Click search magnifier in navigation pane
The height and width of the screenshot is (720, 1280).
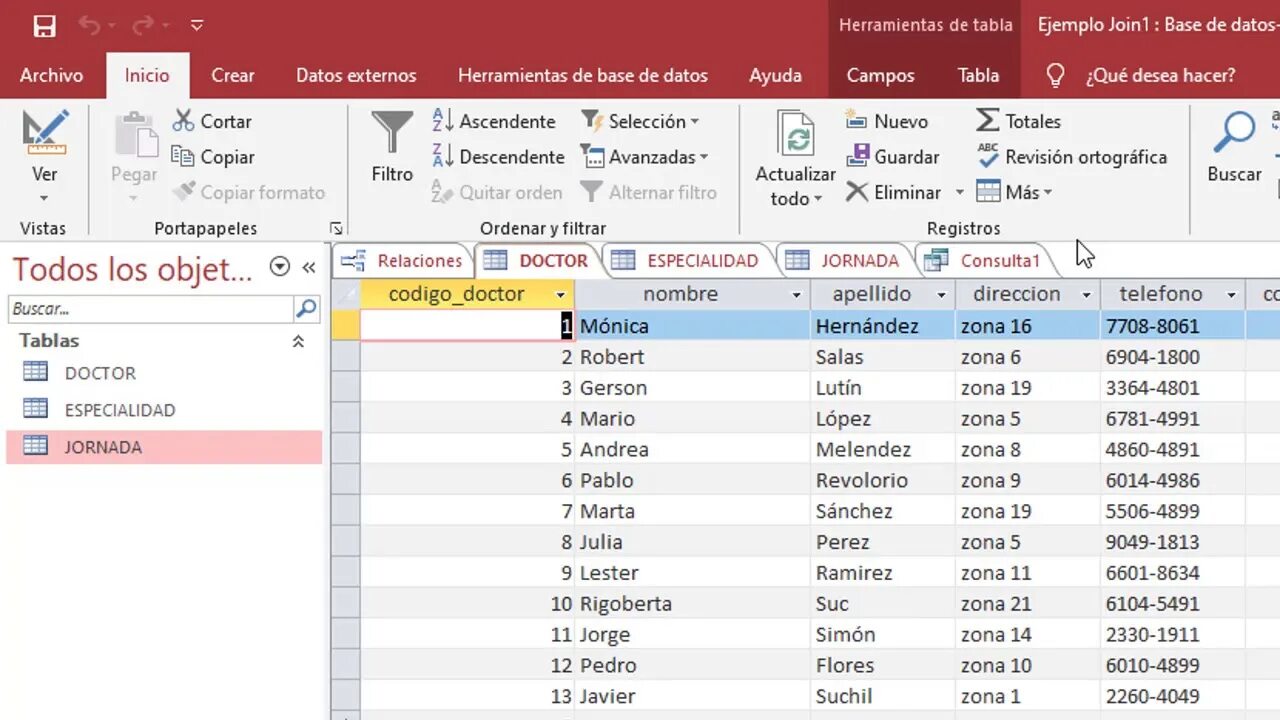tap(306, 309)
